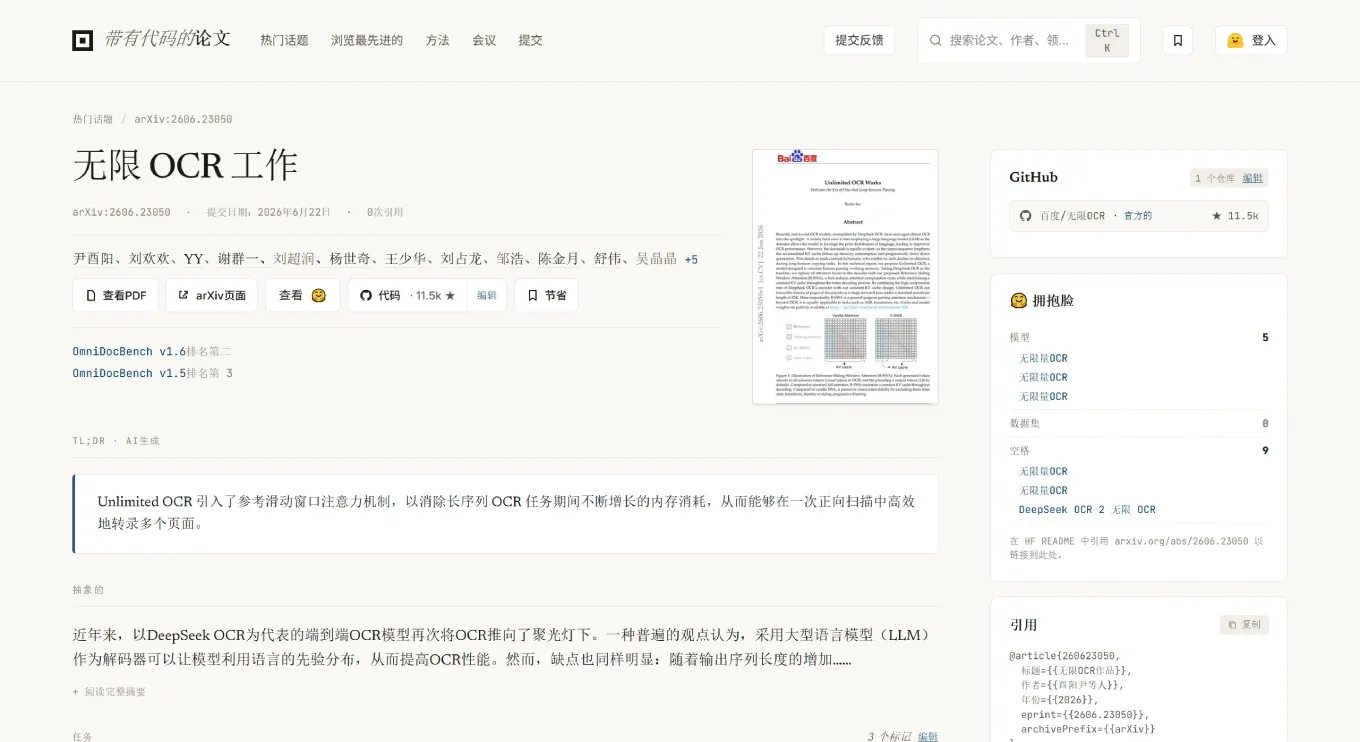Click the Hugging Face emoji beside 拥抱脸
The height and width of the screenshot is (742, 1360).
(x=1019, y=300)
